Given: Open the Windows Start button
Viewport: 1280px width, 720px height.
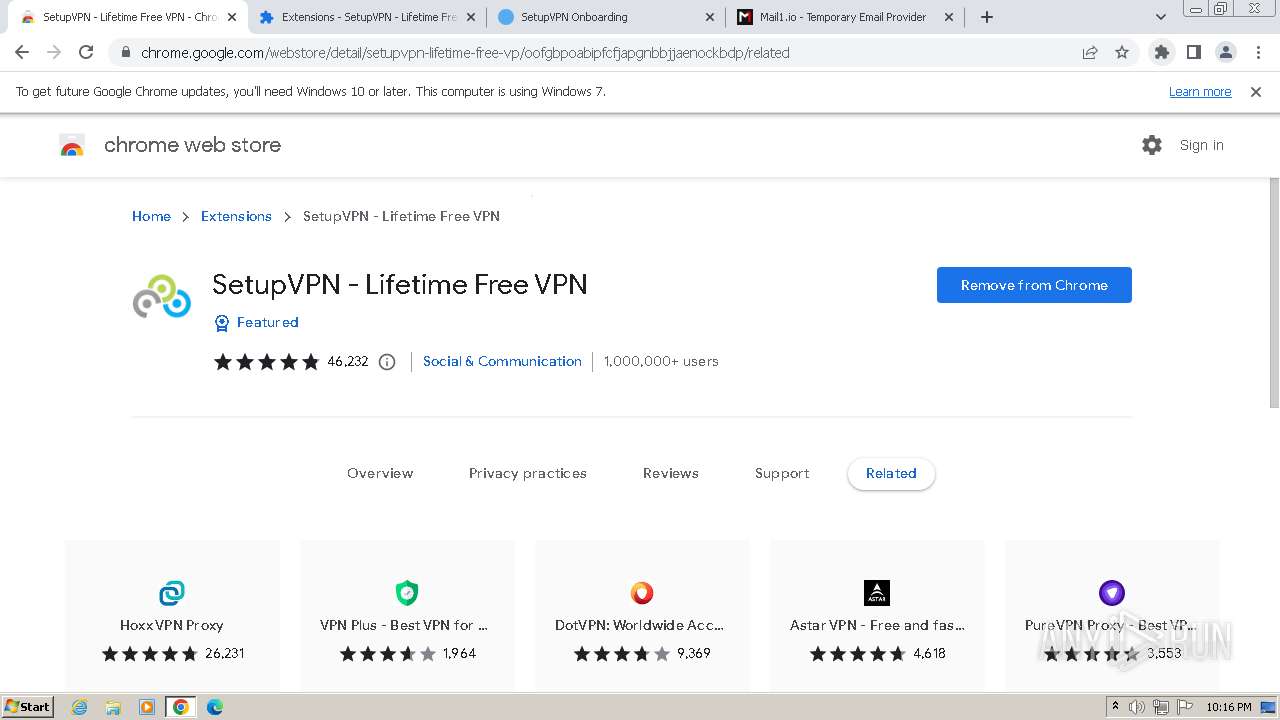Looking at the screenshot, I should (x=28, y=707).
